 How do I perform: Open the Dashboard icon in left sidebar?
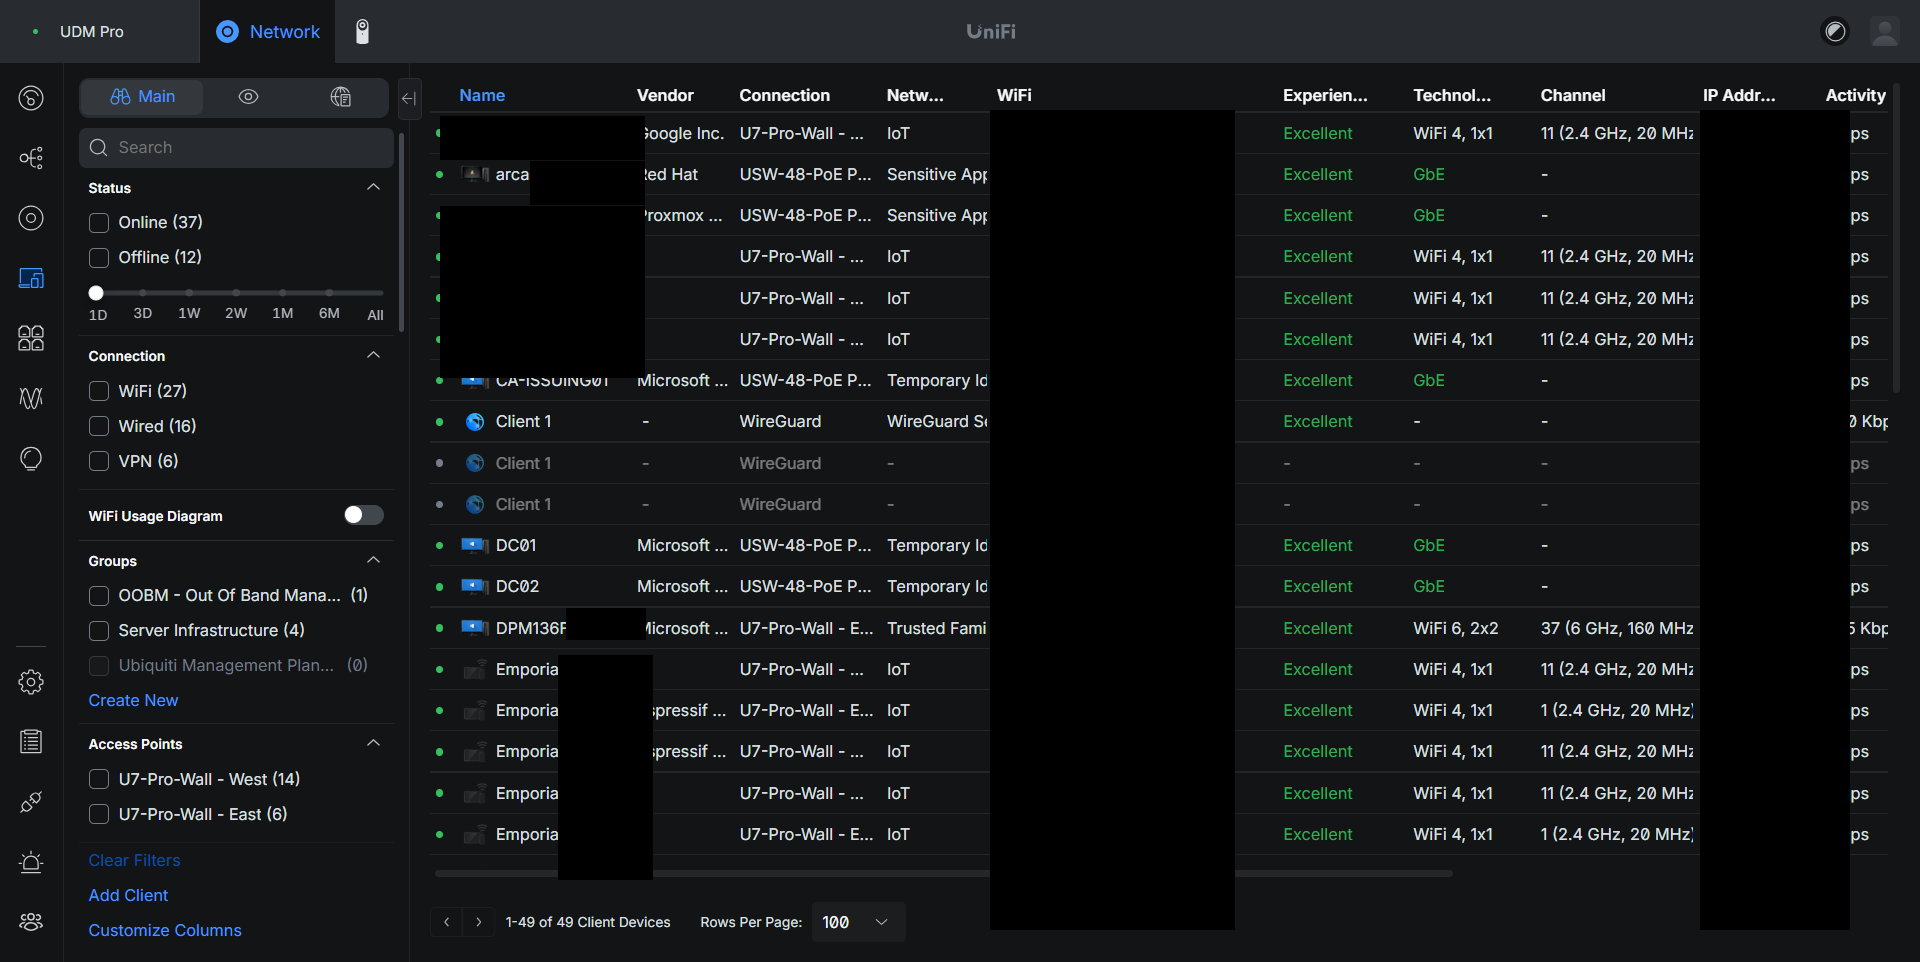[x=31, y=98]
